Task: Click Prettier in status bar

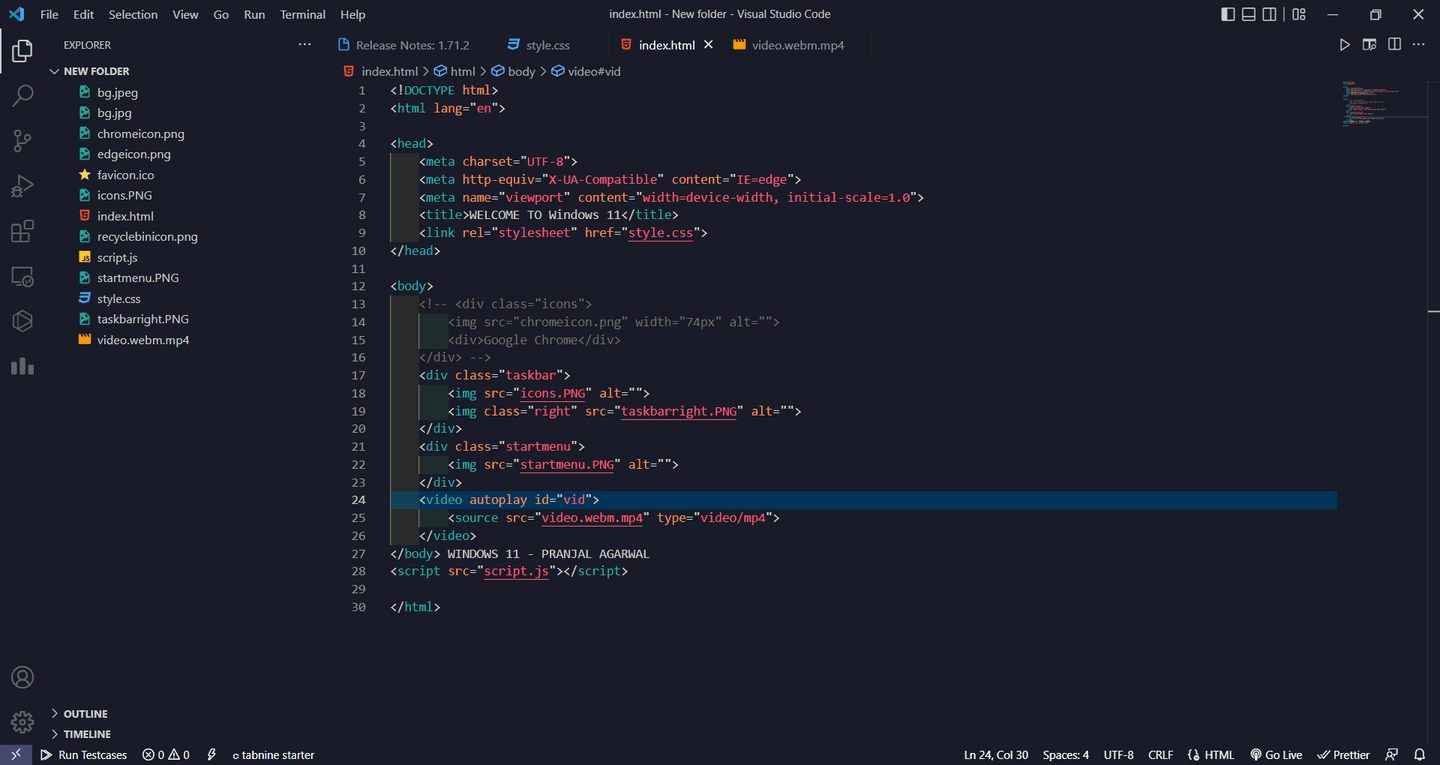Action: (x=1344, y=755)
